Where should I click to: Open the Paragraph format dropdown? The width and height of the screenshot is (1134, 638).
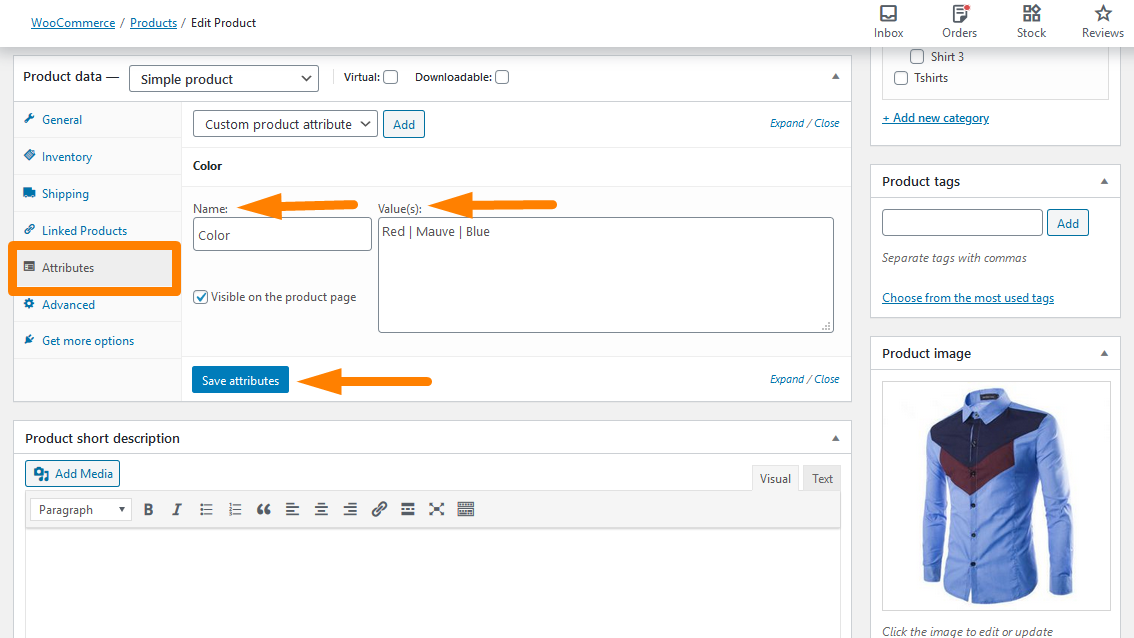point(81,509)
